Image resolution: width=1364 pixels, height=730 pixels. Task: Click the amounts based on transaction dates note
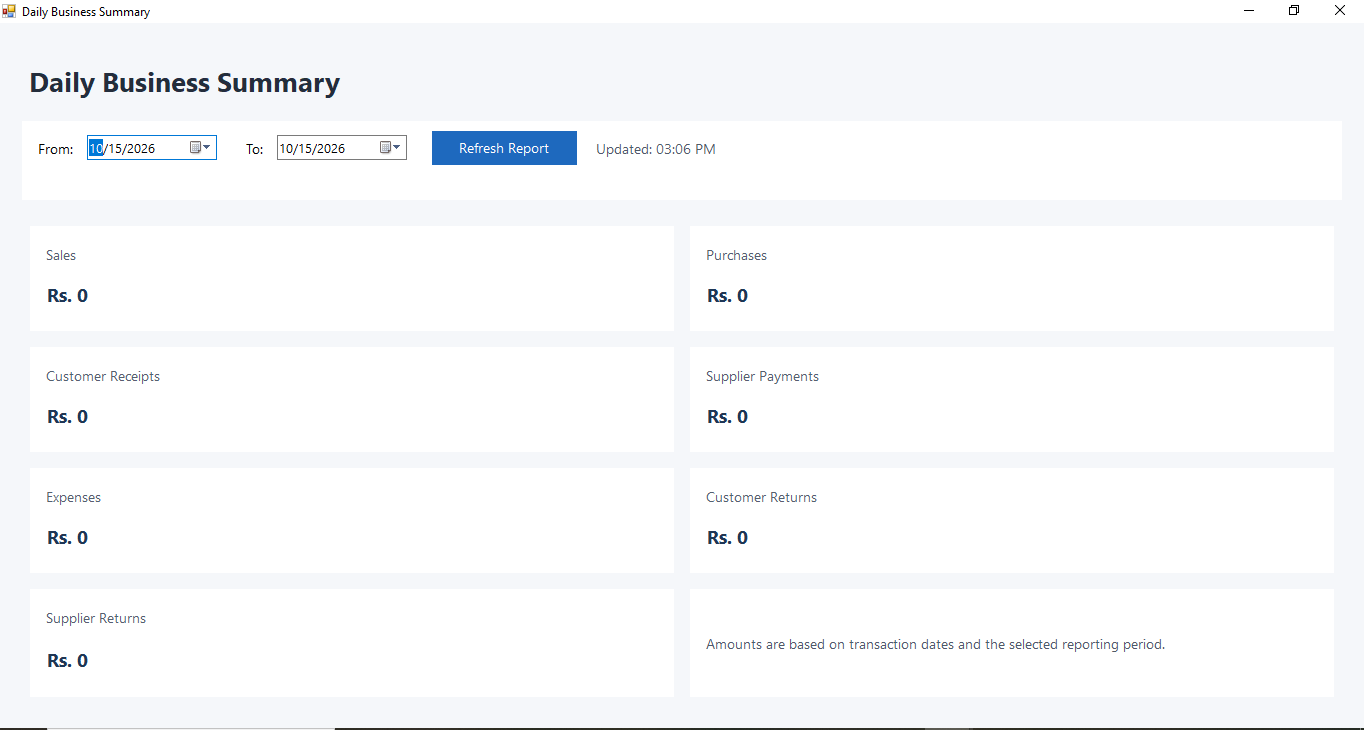click(x=936, y=644)
